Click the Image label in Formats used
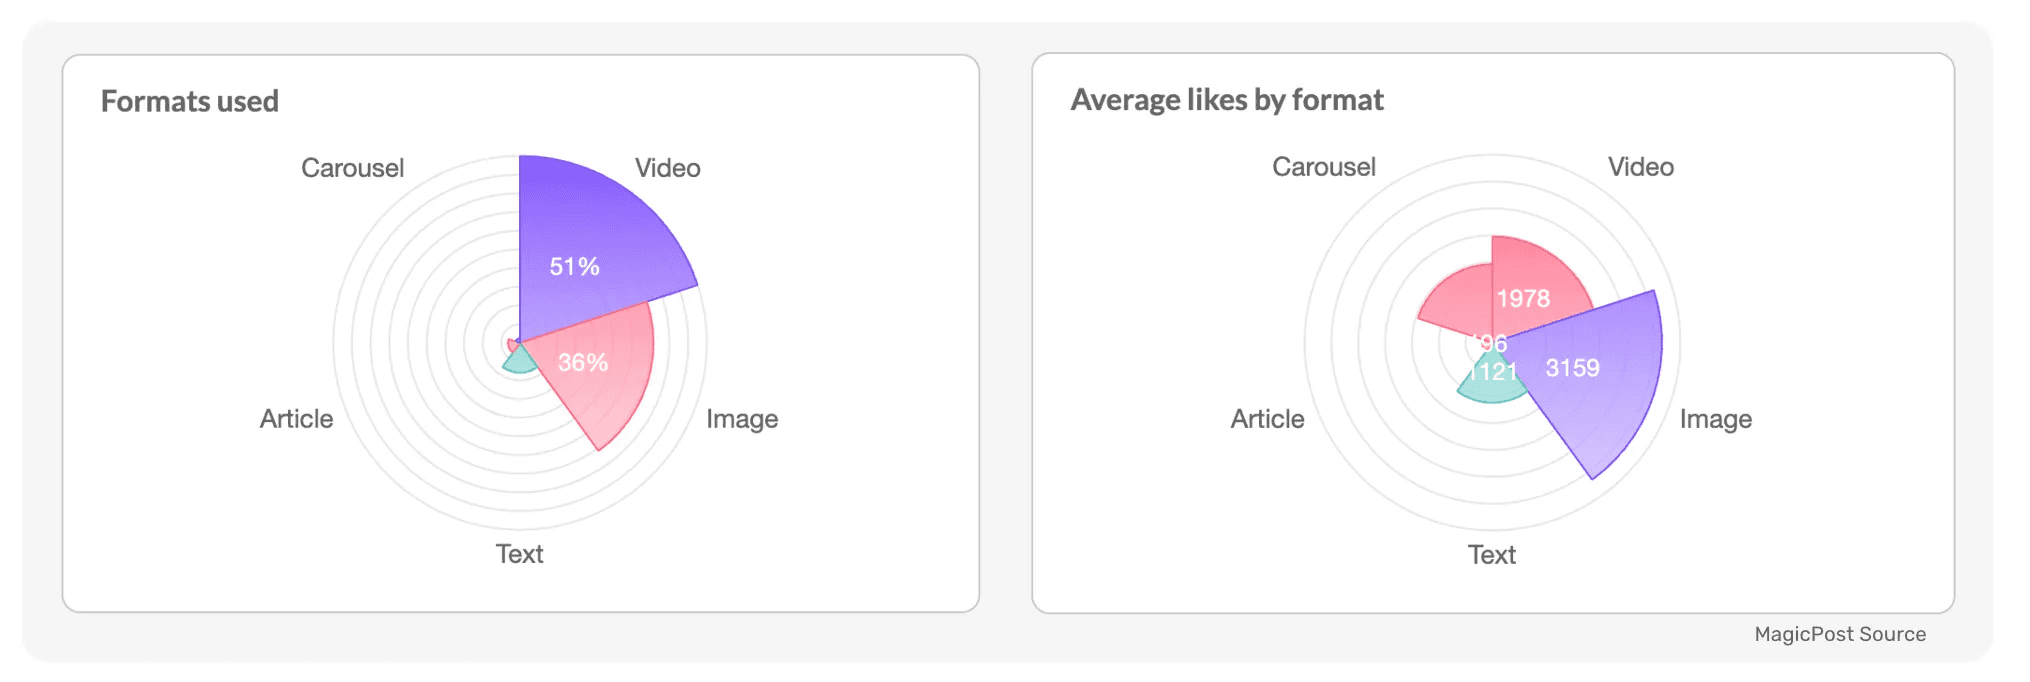Viewport: 2030px width, 682px height. tap(742, 419)
